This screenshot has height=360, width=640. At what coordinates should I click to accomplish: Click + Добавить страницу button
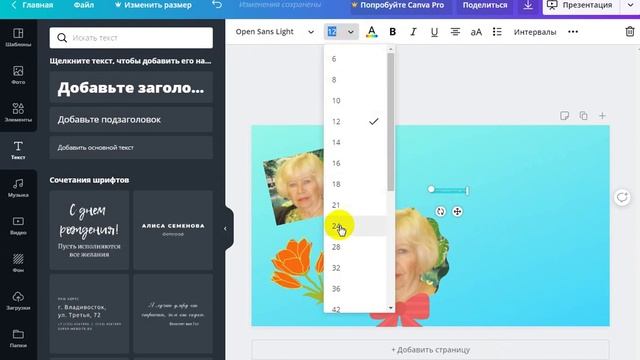tap(431, 350)
